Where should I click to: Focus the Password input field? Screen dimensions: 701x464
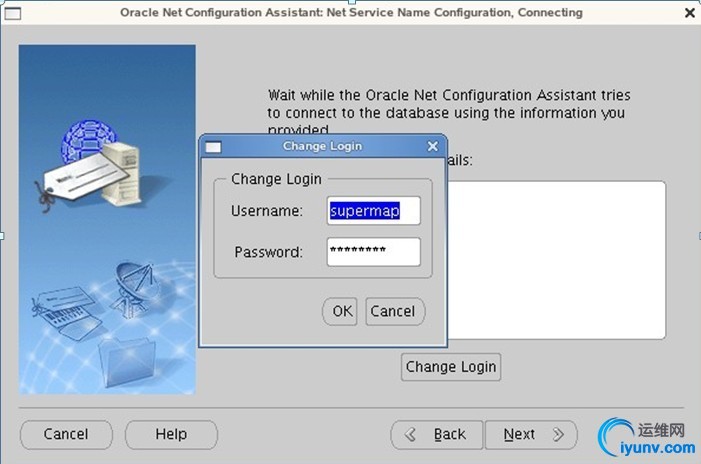(x=373, y=252)
